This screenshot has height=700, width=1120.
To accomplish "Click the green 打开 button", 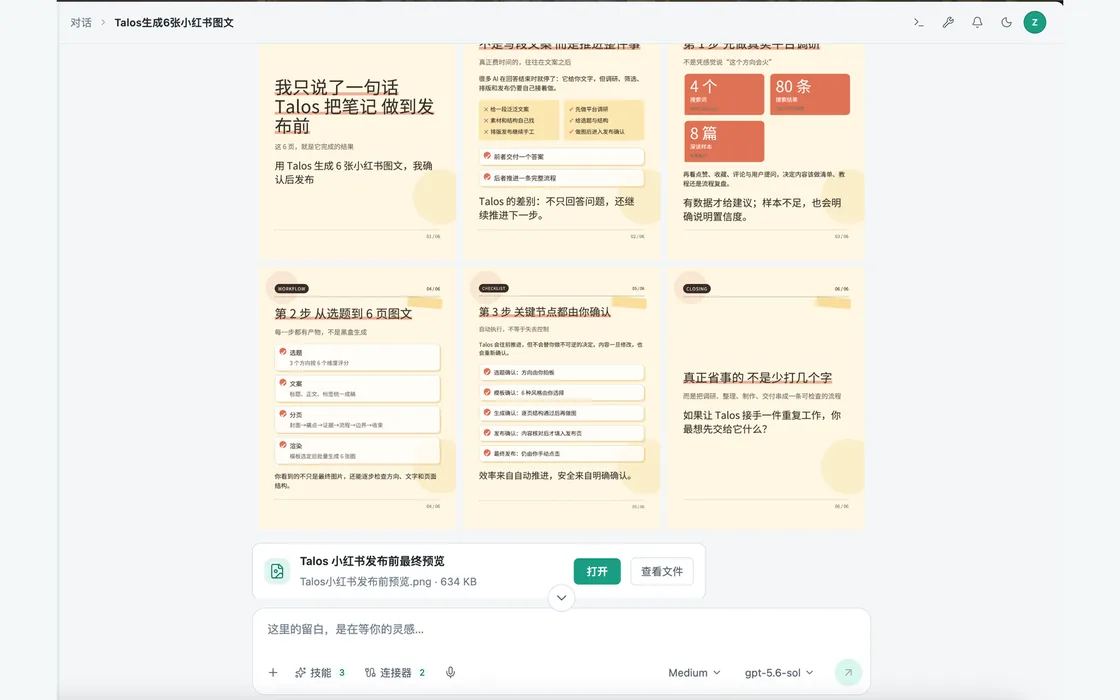I will [x=597, y=571].
